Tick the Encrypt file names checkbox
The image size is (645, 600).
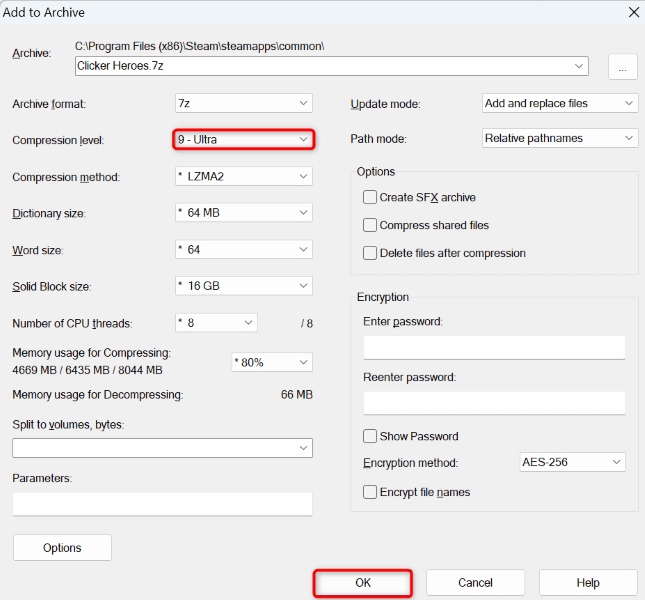coord(371,492)
